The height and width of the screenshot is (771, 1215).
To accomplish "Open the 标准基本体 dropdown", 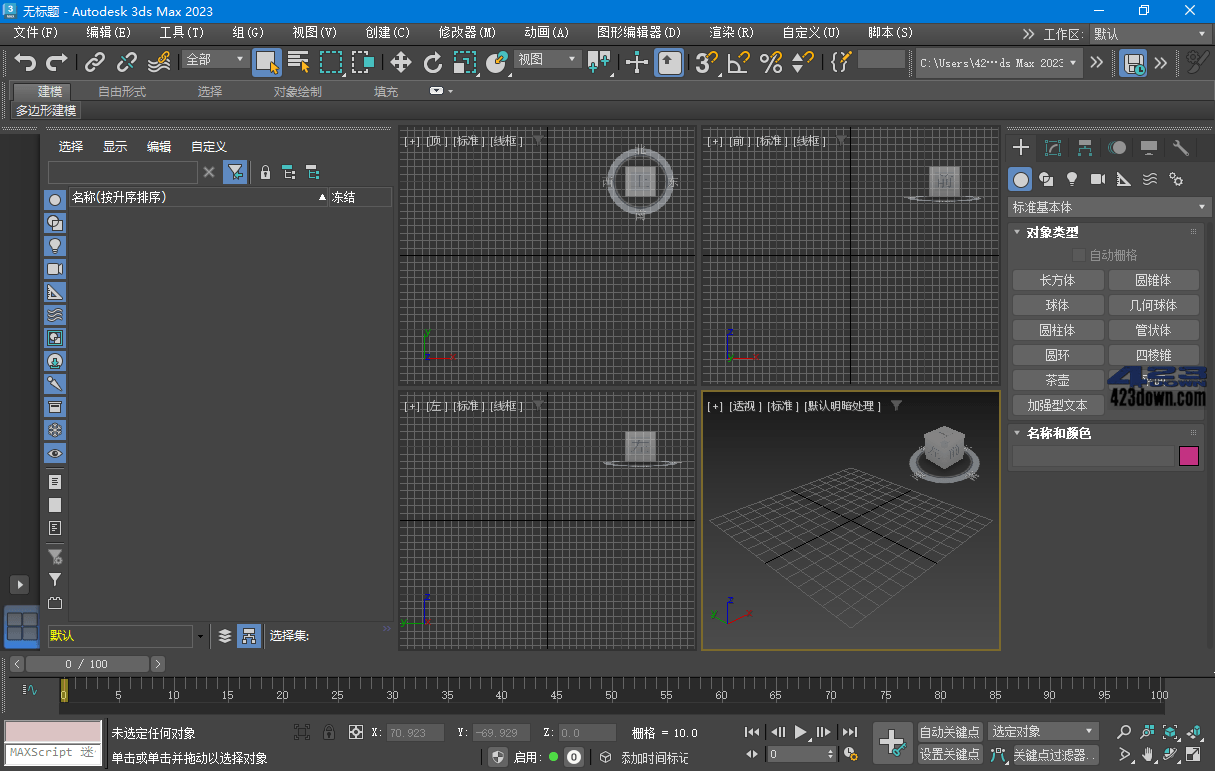I will click(1108, 207).
